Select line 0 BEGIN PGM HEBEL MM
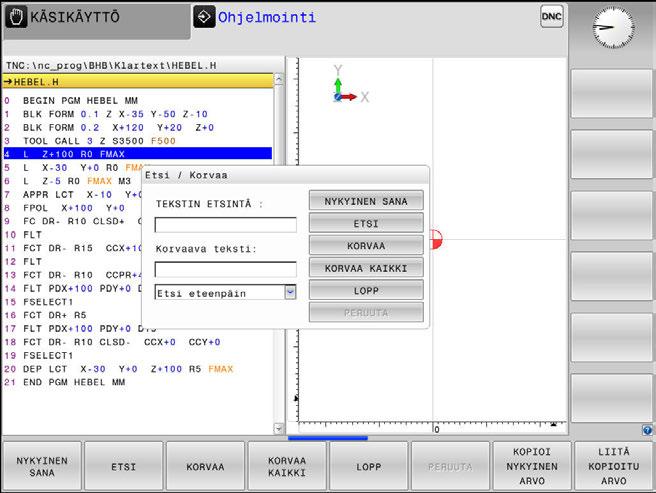 coord(138,100)
